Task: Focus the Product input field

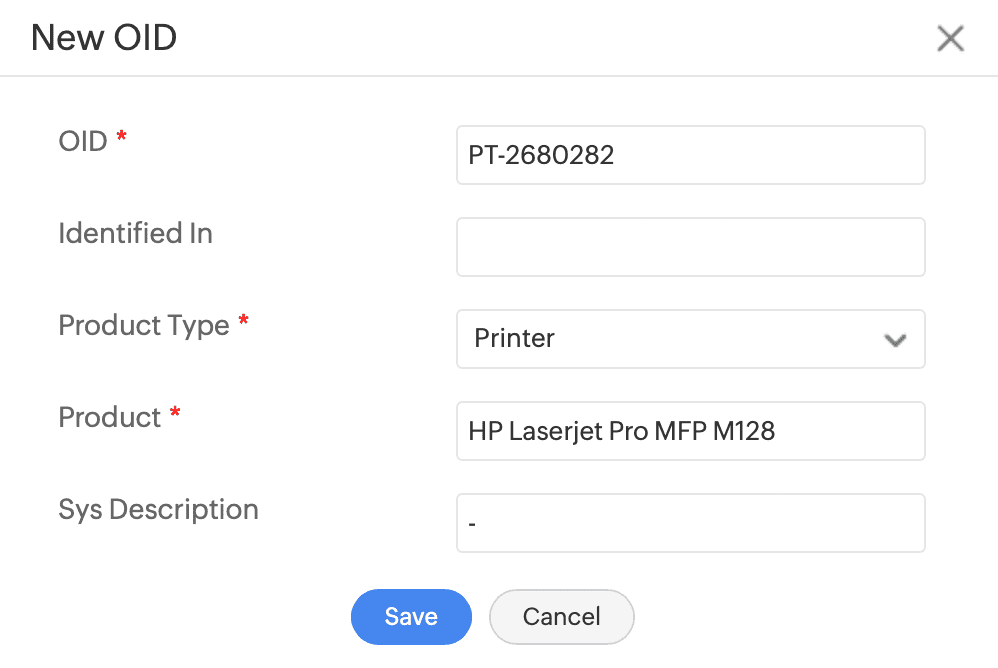Action: [x=690, y=431]
